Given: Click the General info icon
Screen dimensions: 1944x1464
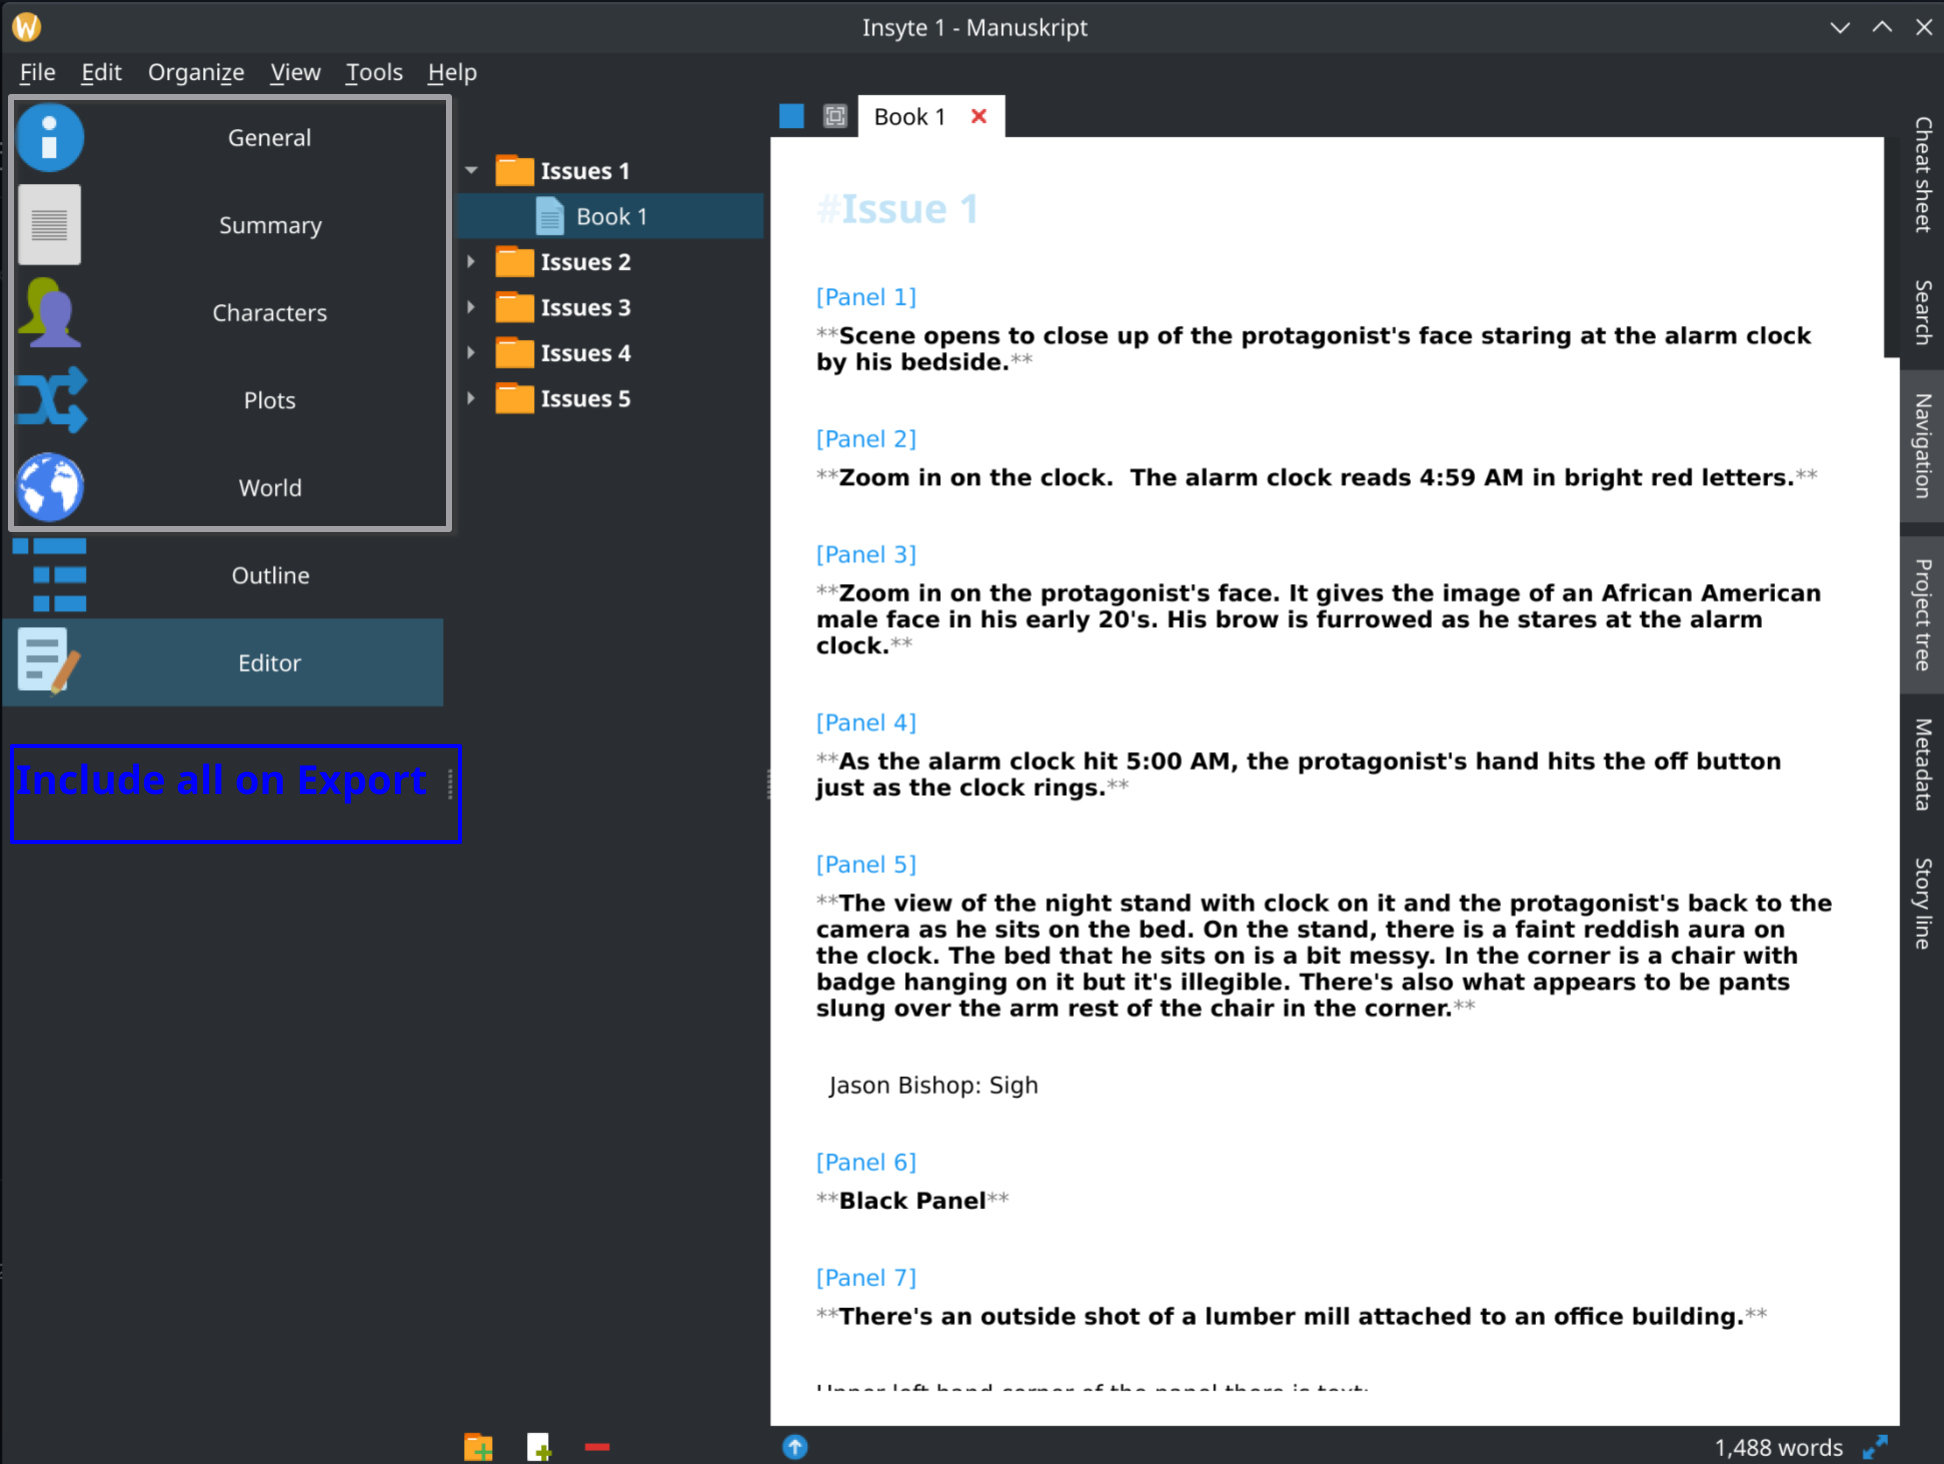Looking at the screenshot, I should pos(50,137).
